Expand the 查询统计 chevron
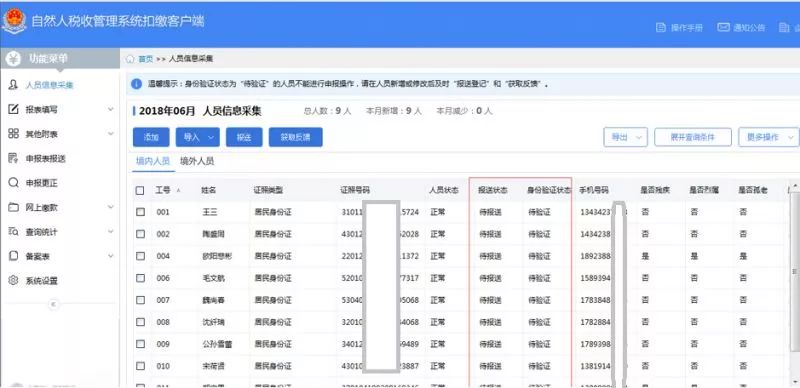Image resolution: width=800 pixels, height=388 pixels. tap(111, 232)
